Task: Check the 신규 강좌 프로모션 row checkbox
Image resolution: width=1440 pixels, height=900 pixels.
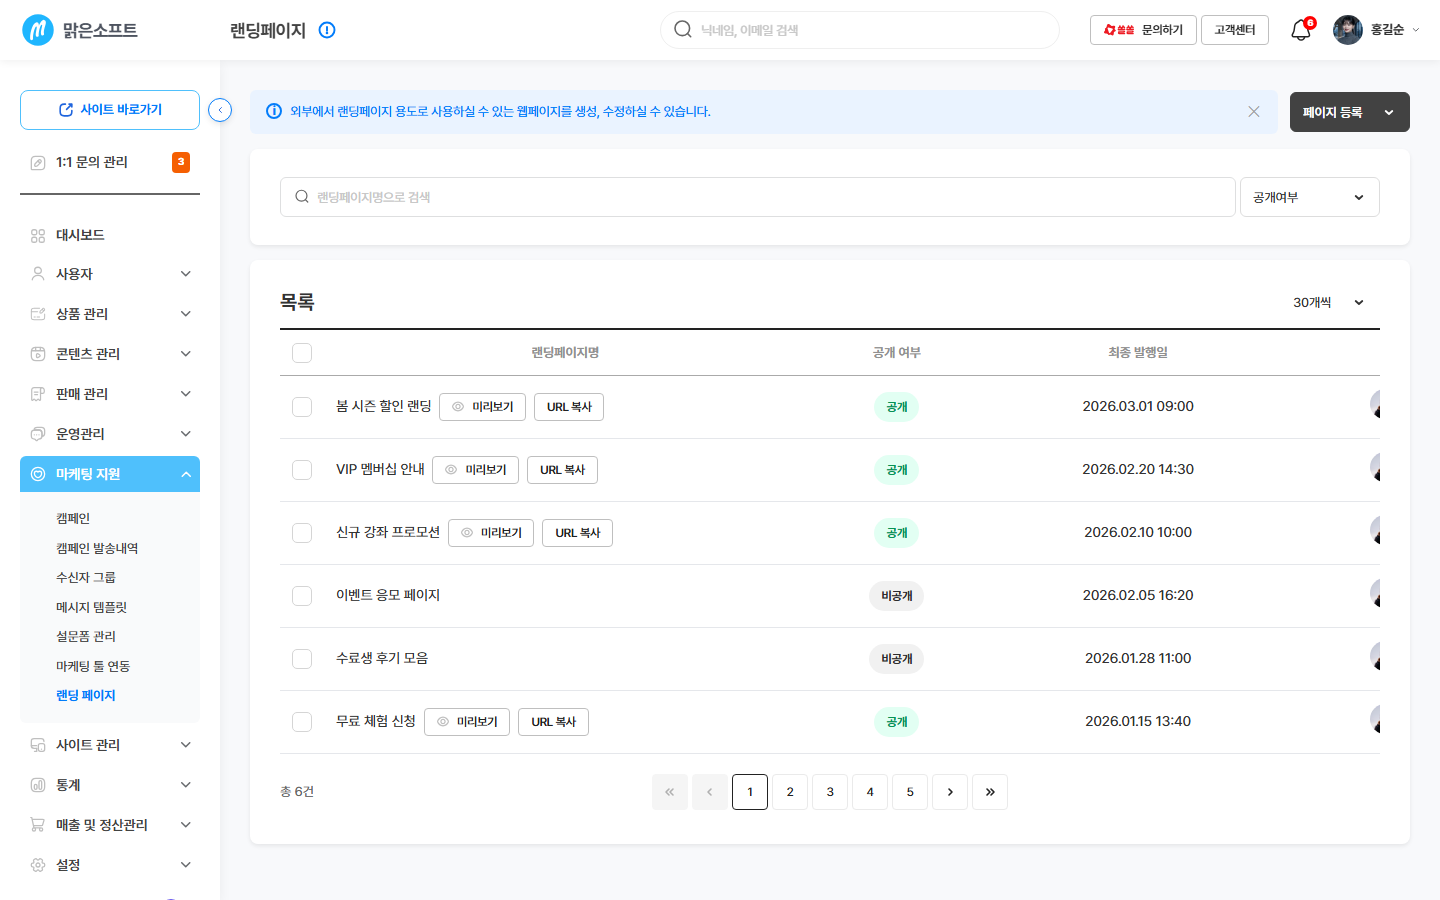Action: pyautogui.click(x=302, y=533)
